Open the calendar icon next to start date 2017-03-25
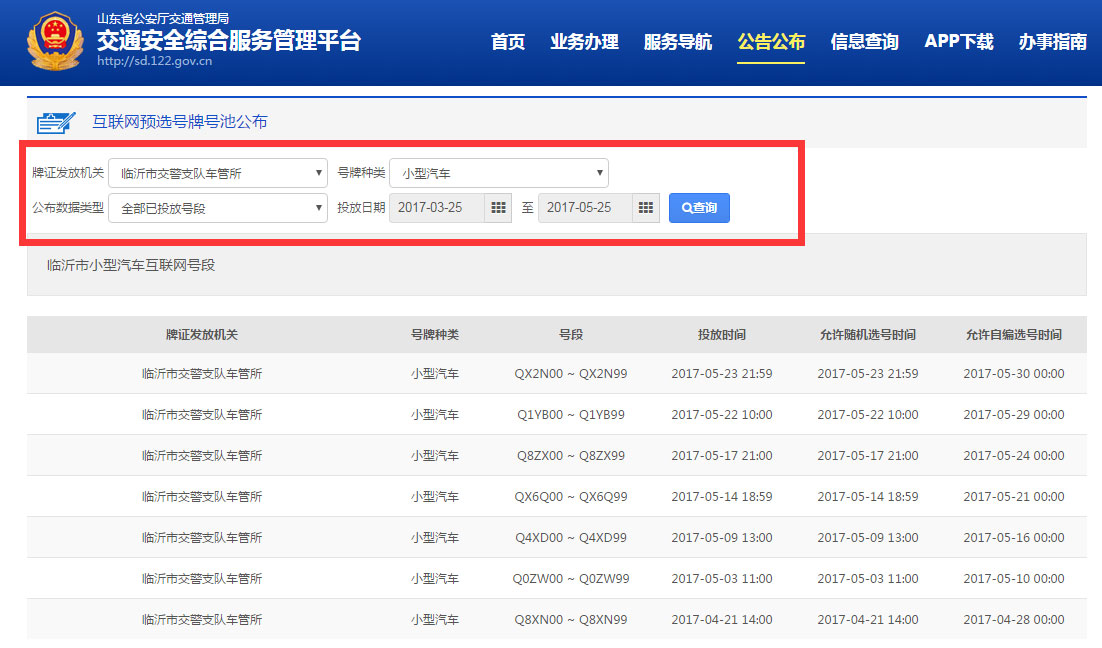Image resolution: width=1102 pixels, height=648 pixels. [x=498, y=208]
